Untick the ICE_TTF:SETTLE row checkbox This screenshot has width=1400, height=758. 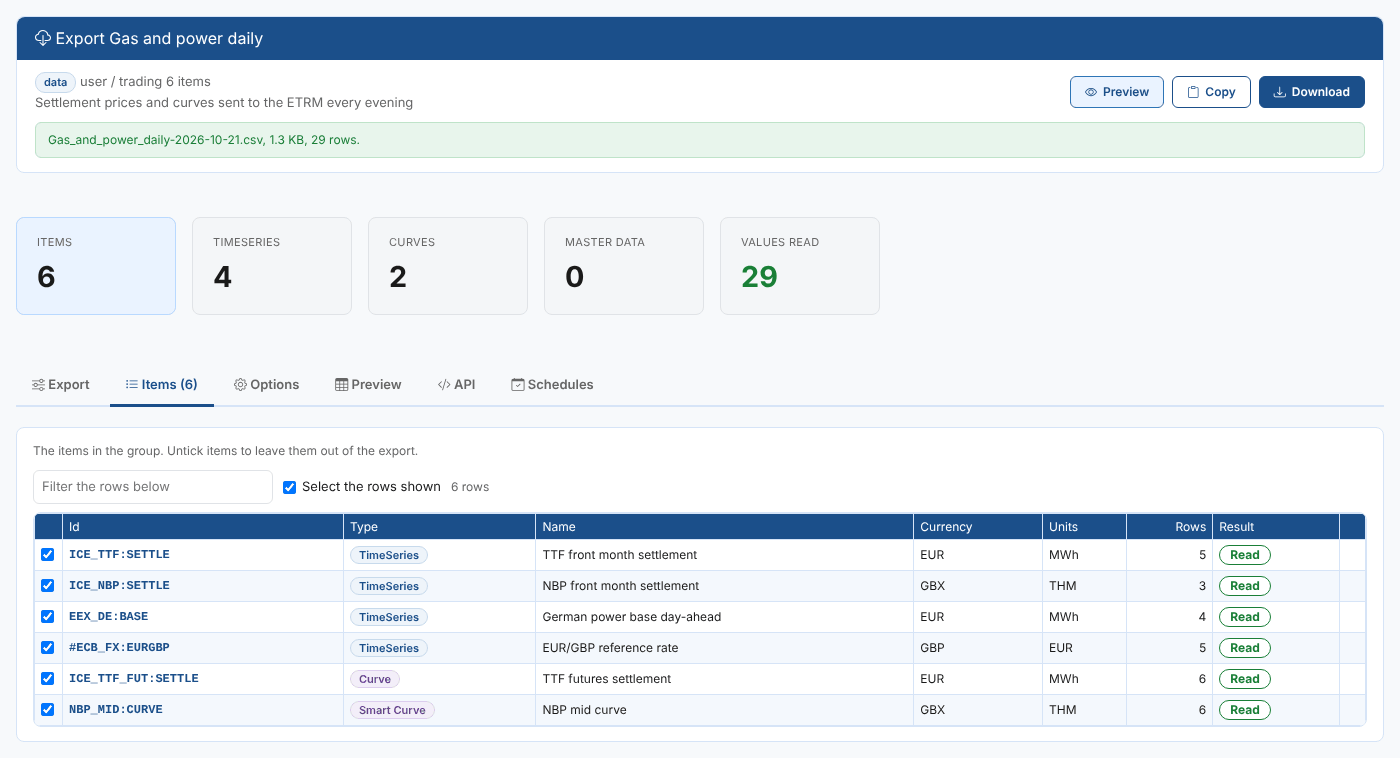coord(48,555)
